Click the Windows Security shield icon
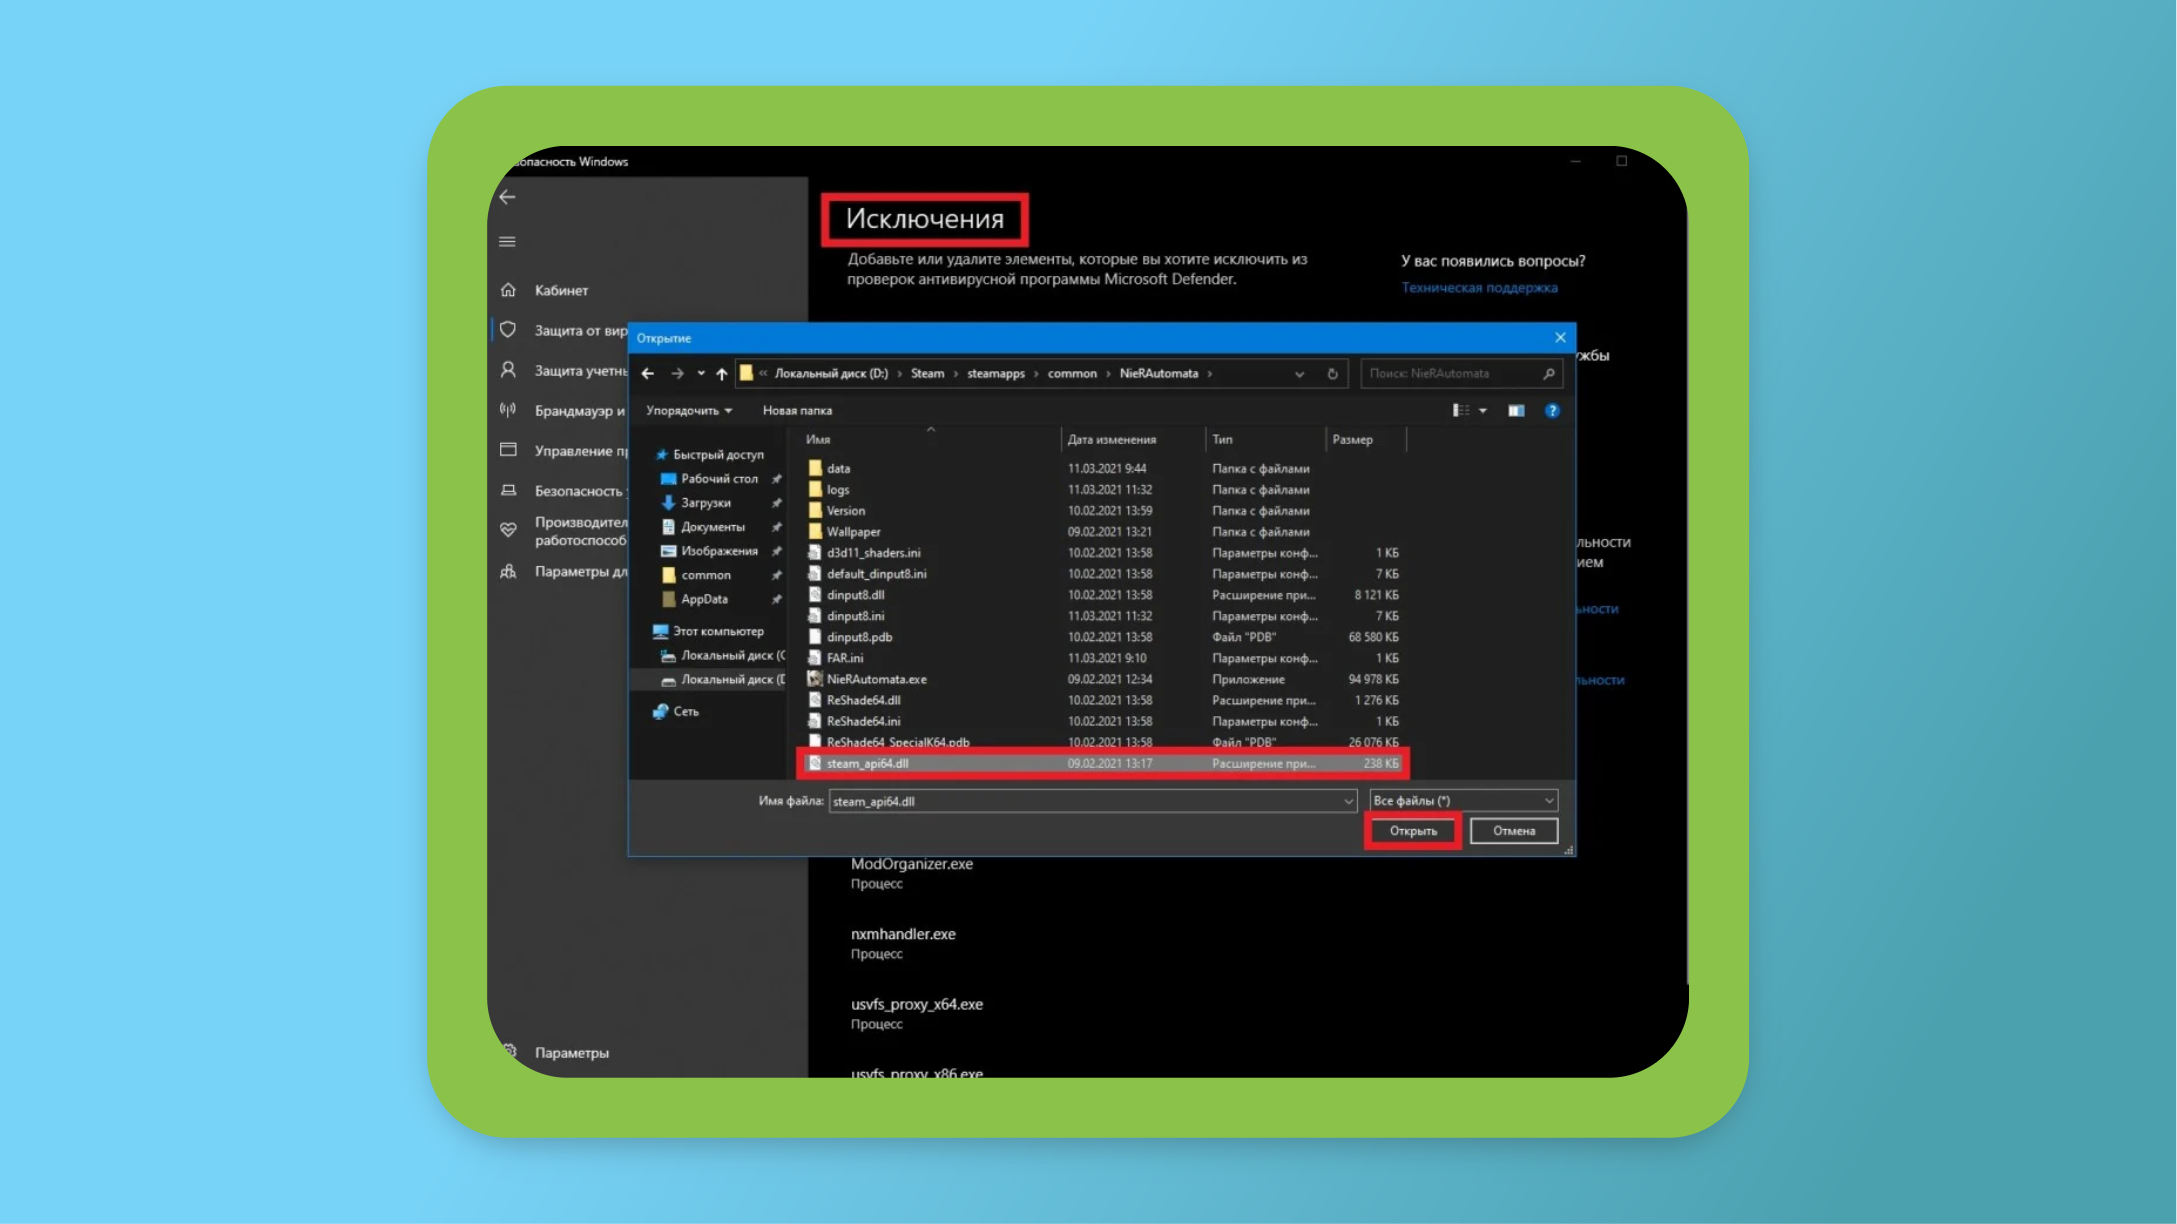This screenshot has width=2177, height=1224. [x=508, y=330]
